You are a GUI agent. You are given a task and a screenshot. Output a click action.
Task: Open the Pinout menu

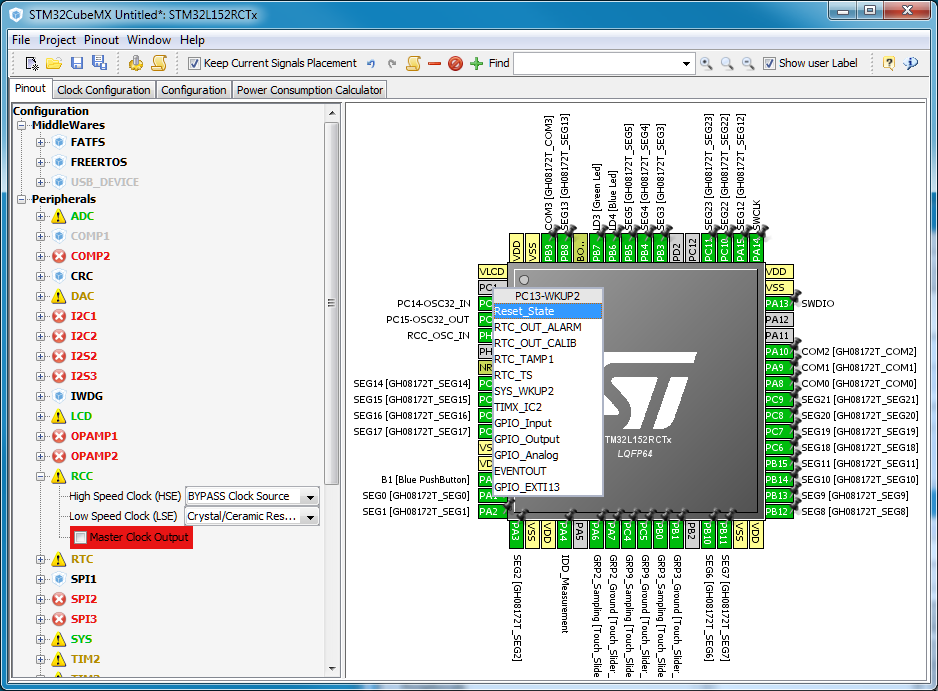[x=101, y=40]
